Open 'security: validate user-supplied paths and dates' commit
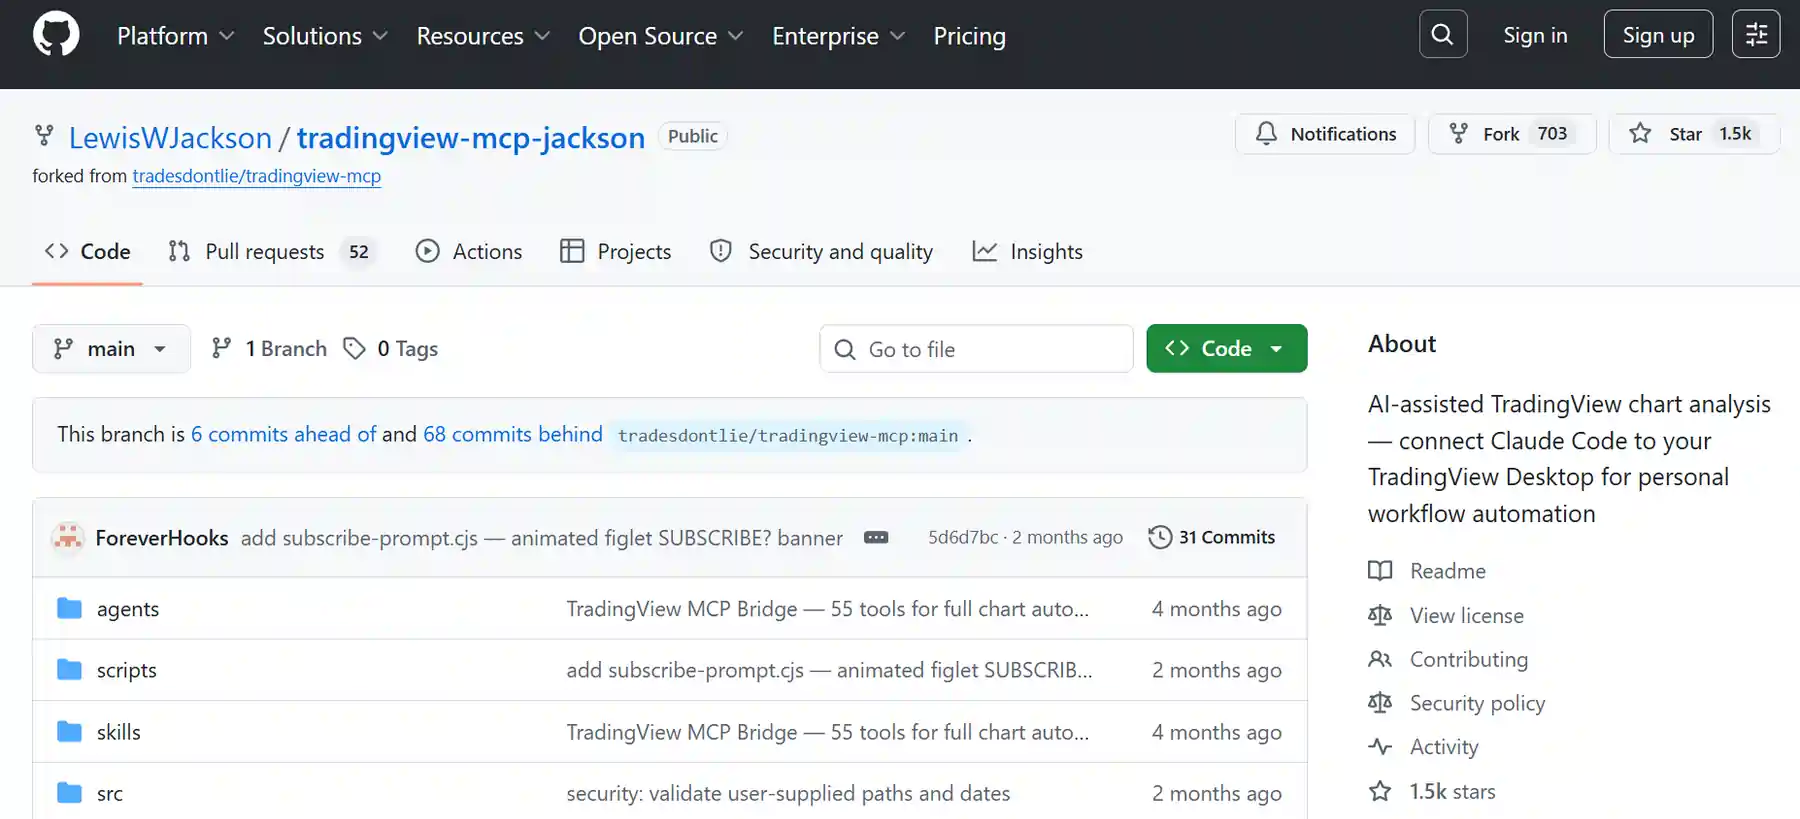 788,793
